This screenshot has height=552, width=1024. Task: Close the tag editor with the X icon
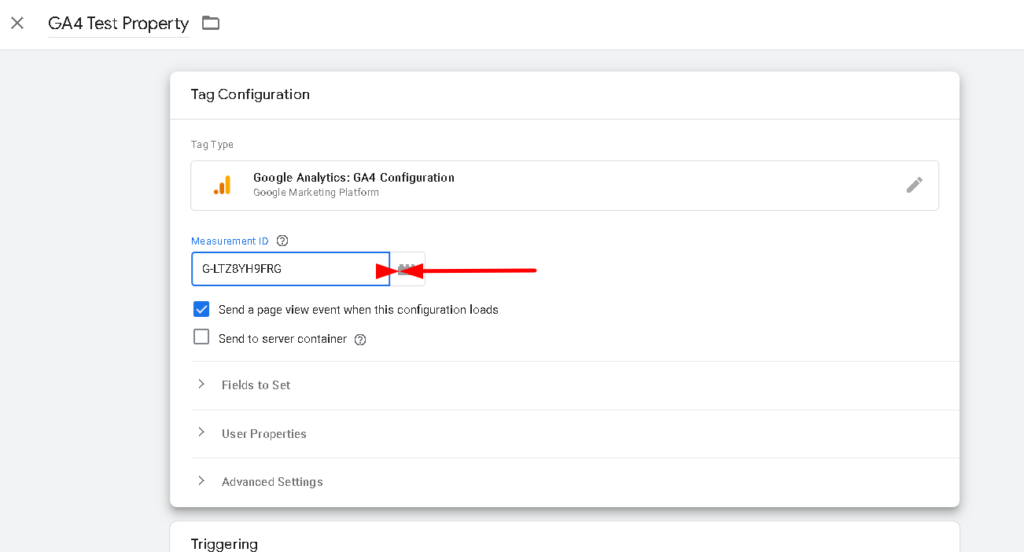[x=18, y=23]
